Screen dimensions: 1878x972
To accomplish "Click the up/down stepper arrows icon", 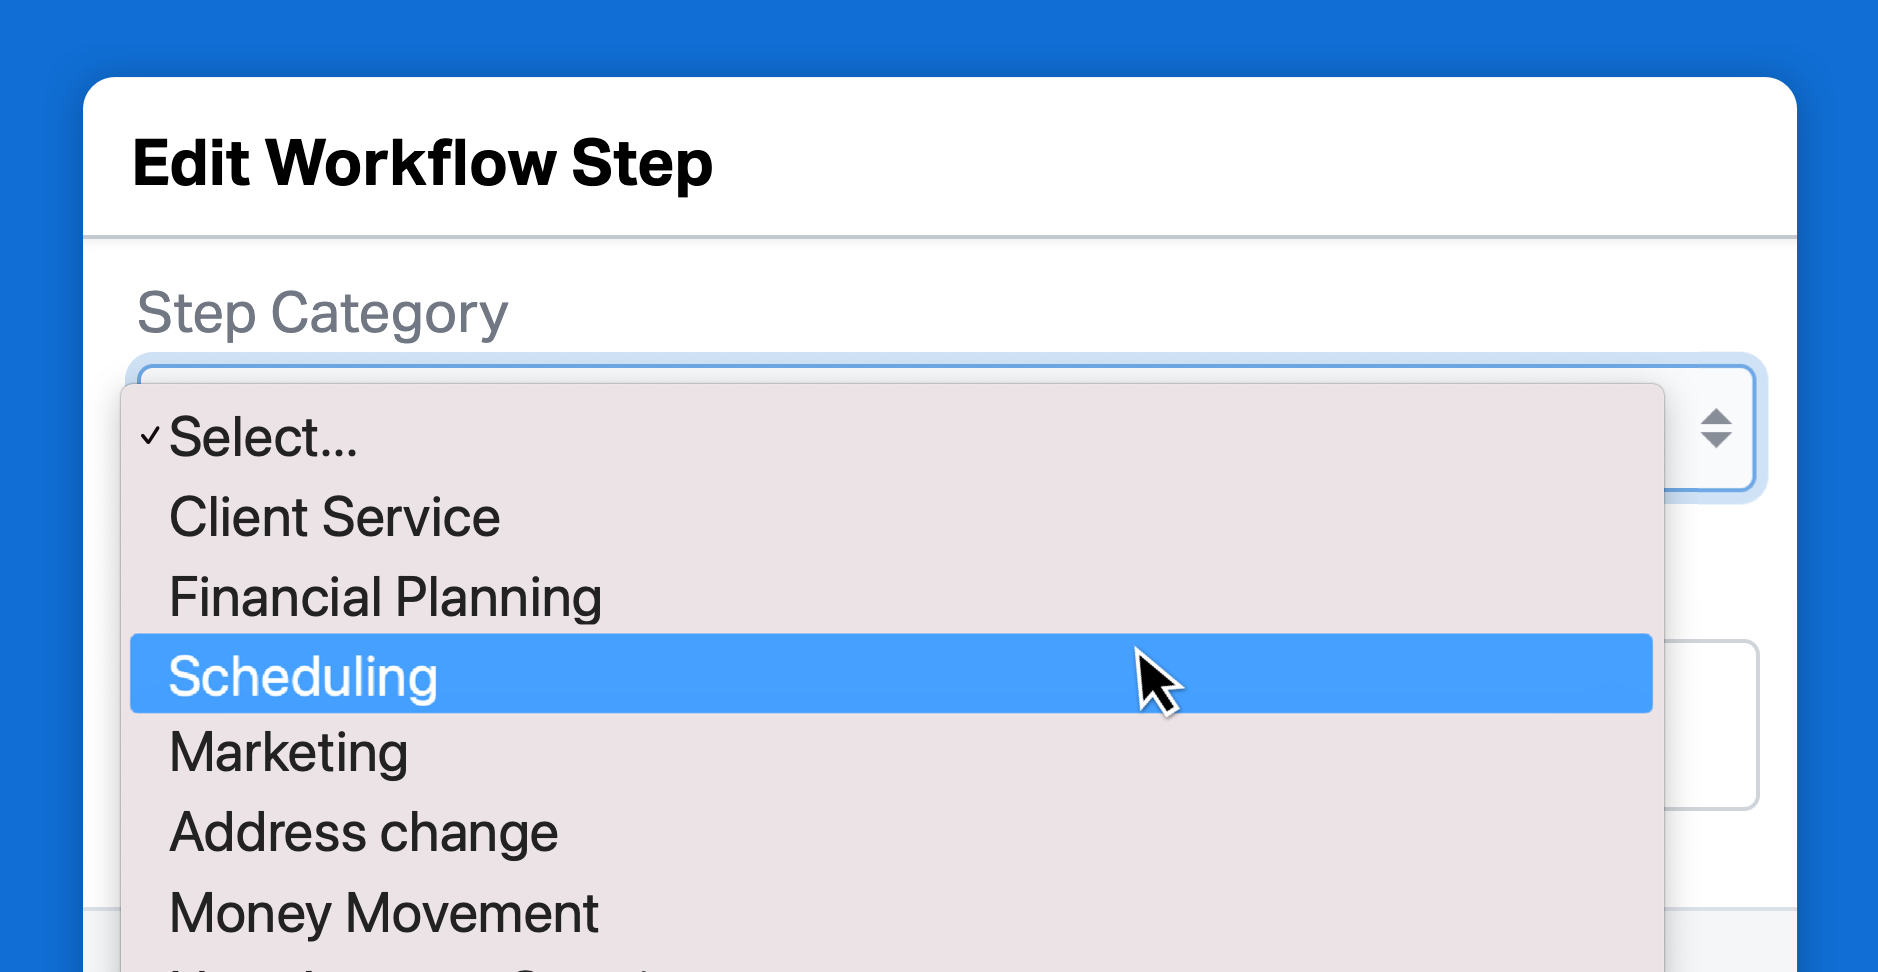I will point(1716,428).
